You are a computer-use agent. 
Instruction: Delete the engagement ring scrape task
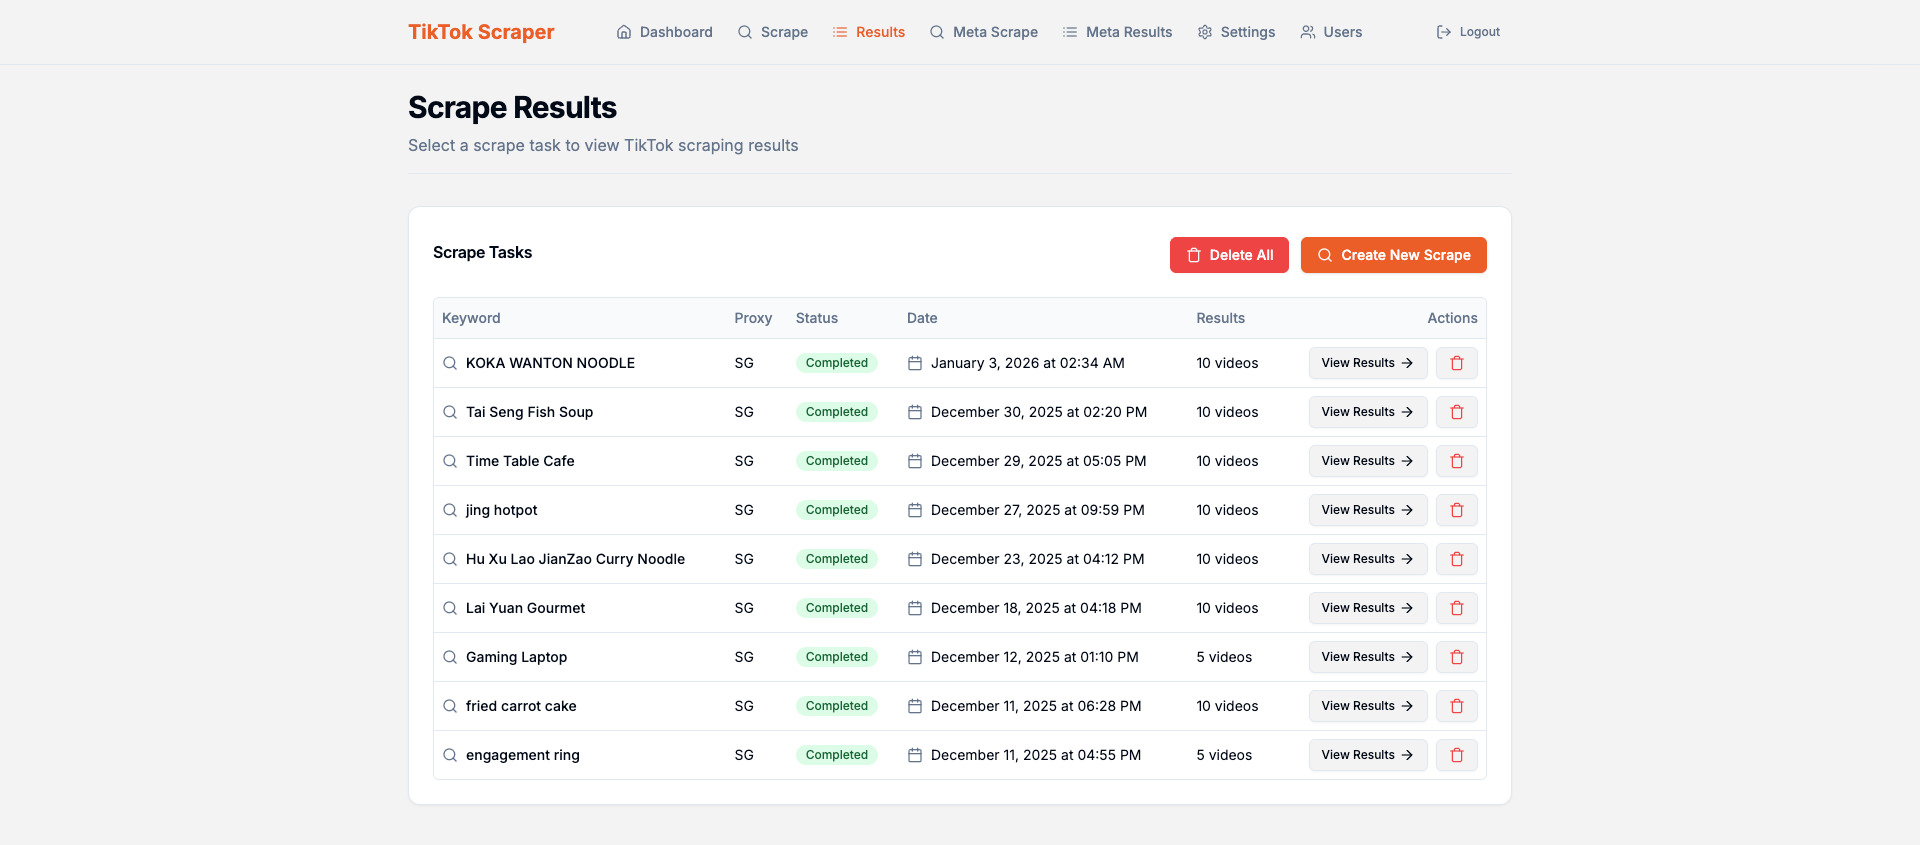[x=1456, y=755]
